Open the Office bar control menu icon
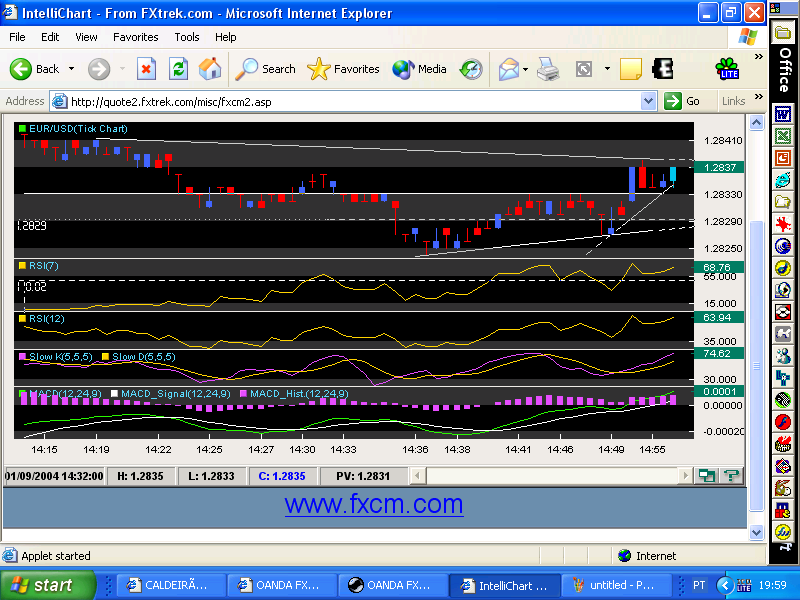 (775, 8)
